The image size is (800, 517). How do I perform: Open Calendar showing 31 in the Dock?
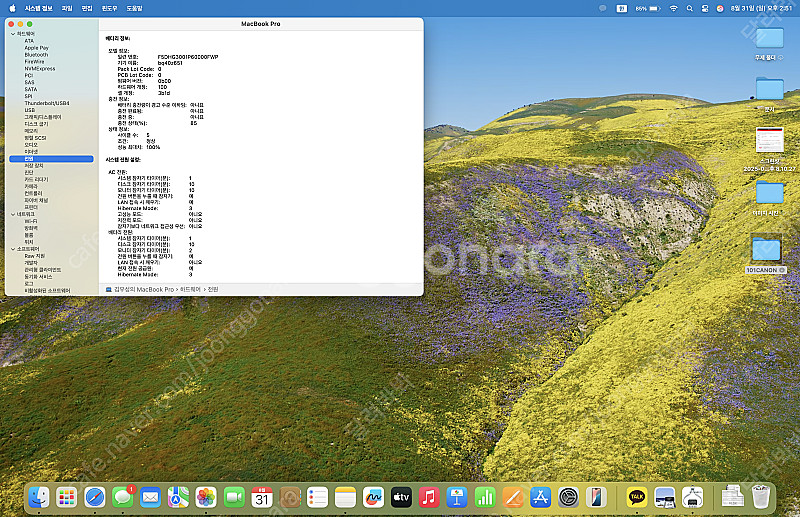262,497
